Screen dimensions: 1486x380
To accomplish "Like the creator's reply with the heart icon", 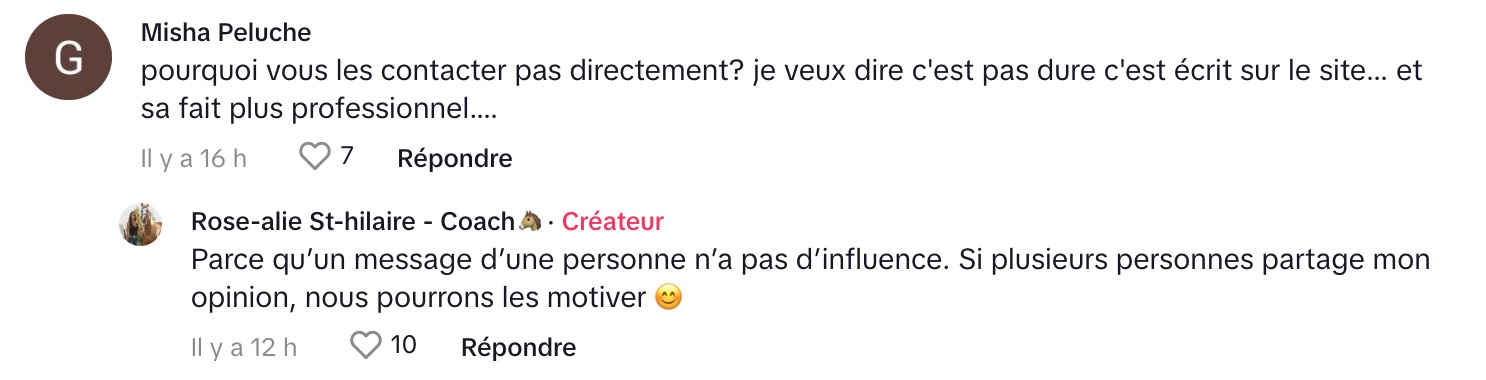I will click(366, 346).
